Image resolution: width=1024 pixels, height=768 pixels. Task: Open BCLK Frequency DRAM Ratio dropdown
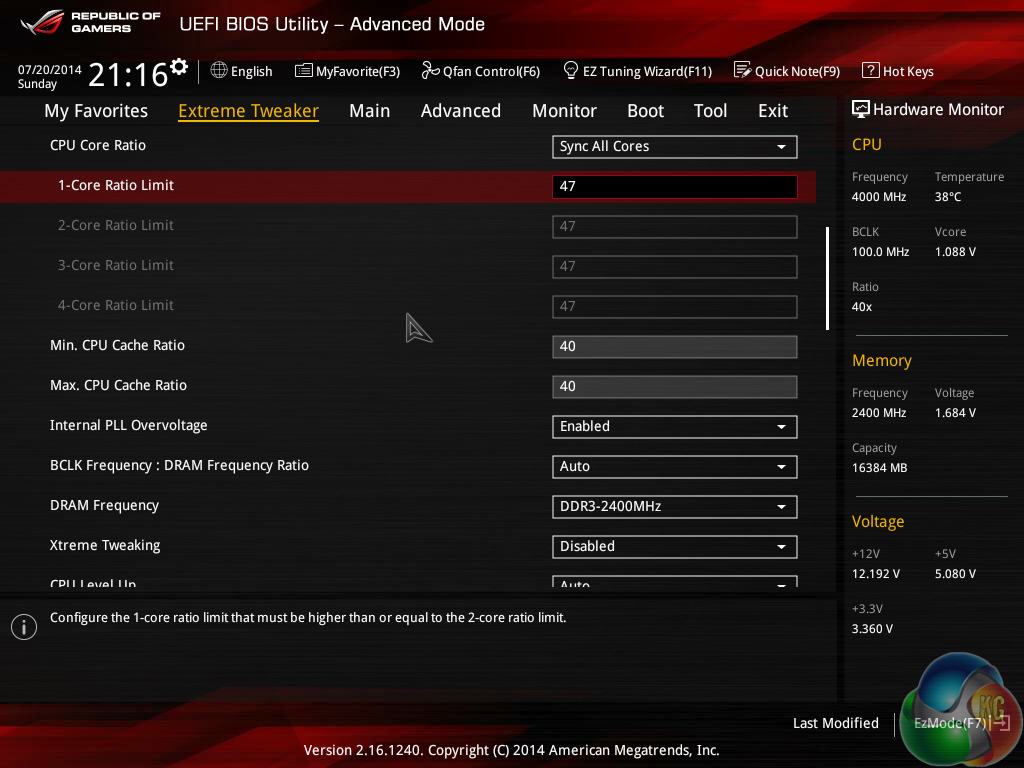(x=675, y=466)
